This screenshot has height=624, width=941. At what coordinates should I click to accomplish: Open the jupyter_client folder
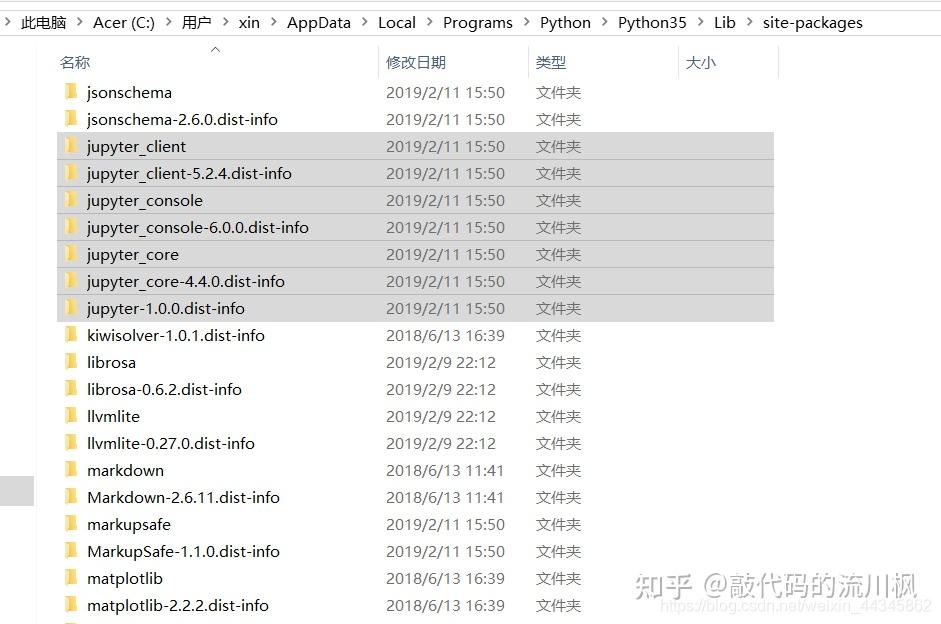pyautogui.click(x=136, y=146)
